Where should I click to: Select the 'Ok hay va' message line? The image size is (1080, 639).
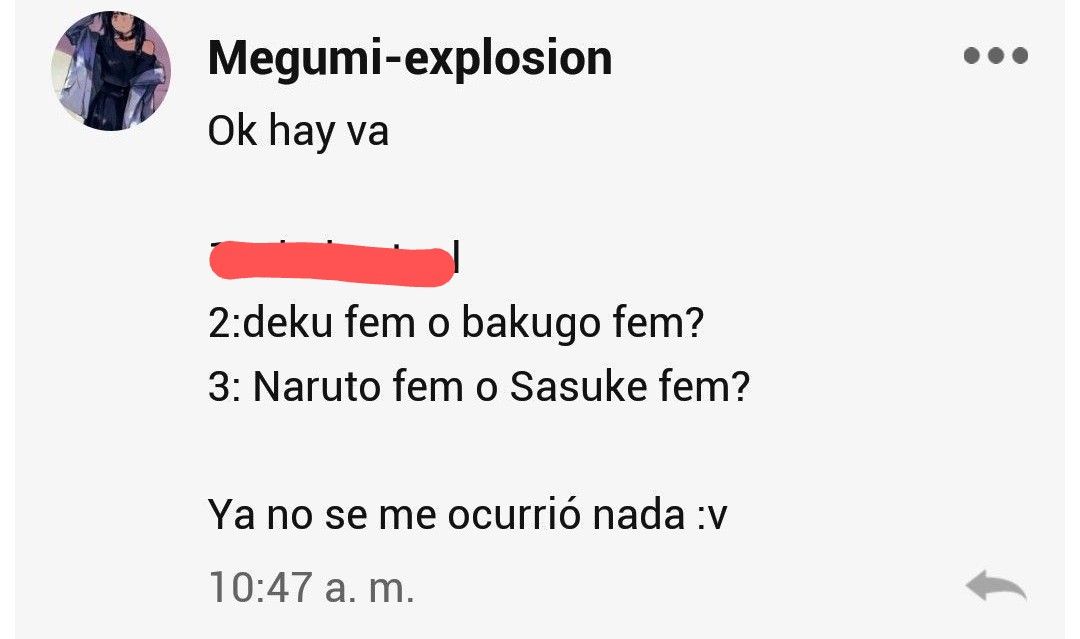pos(298,131)
